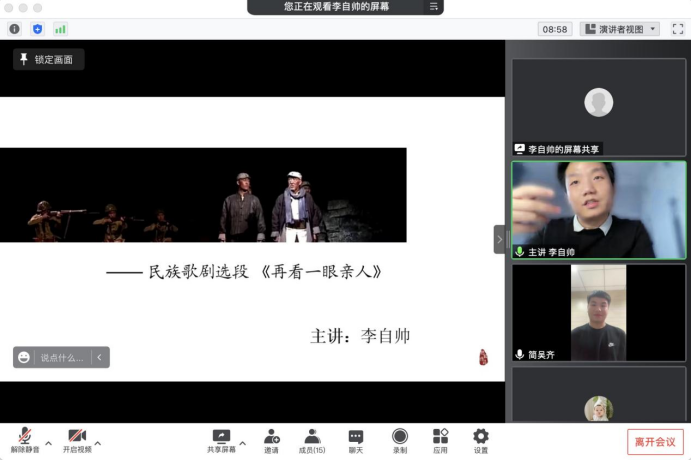
Task: Click the shared slide stage photo
Action: click(203, 195)
